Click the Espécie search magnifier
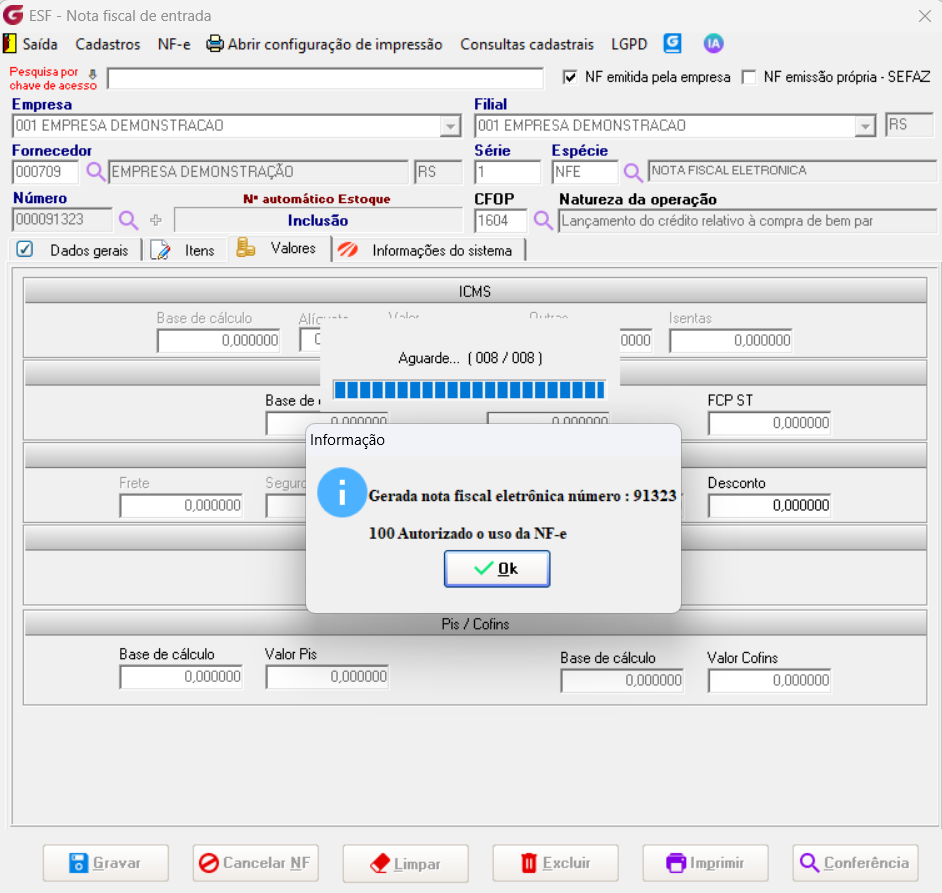This screenshot has width=942, height=893. coord(633,172)
